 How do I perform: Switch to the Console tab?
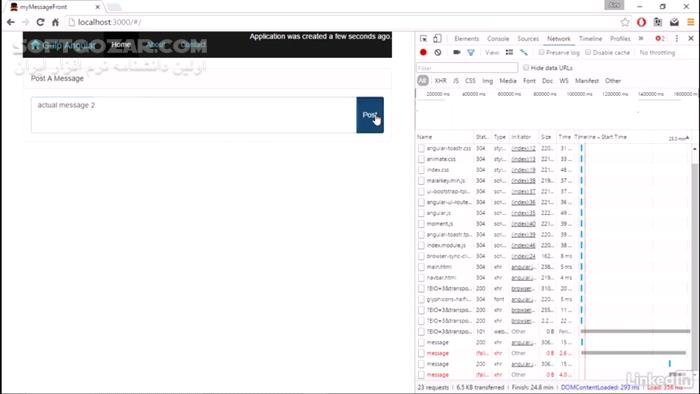[x=498, y=39]
